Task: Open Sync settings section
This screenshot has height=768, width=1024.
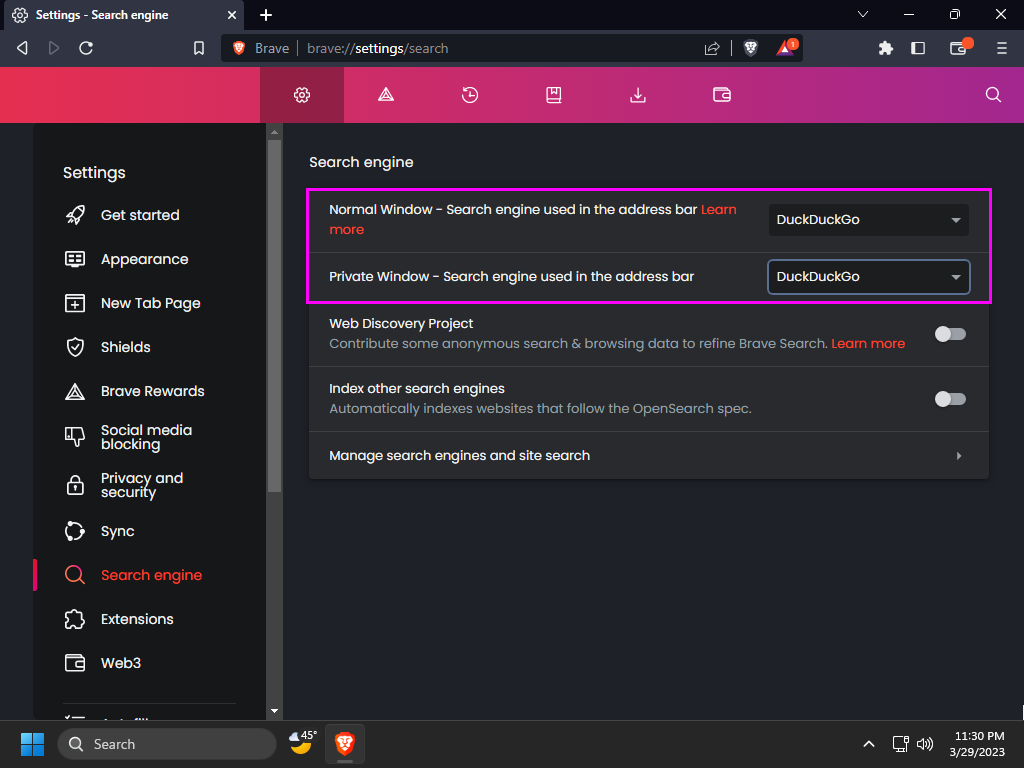Action: pyautogui.click(x=100, y=531)
